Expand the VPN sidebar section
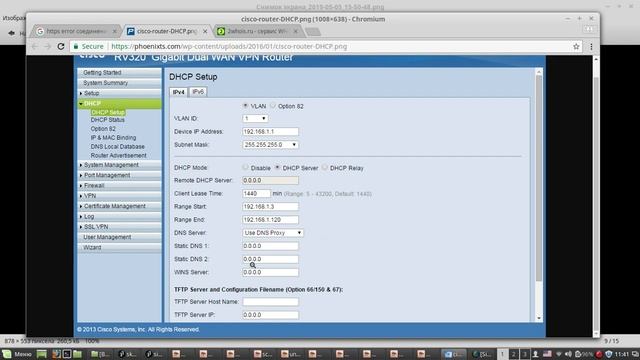The height and width of the screenshot is (360, 640). [120, 196]
